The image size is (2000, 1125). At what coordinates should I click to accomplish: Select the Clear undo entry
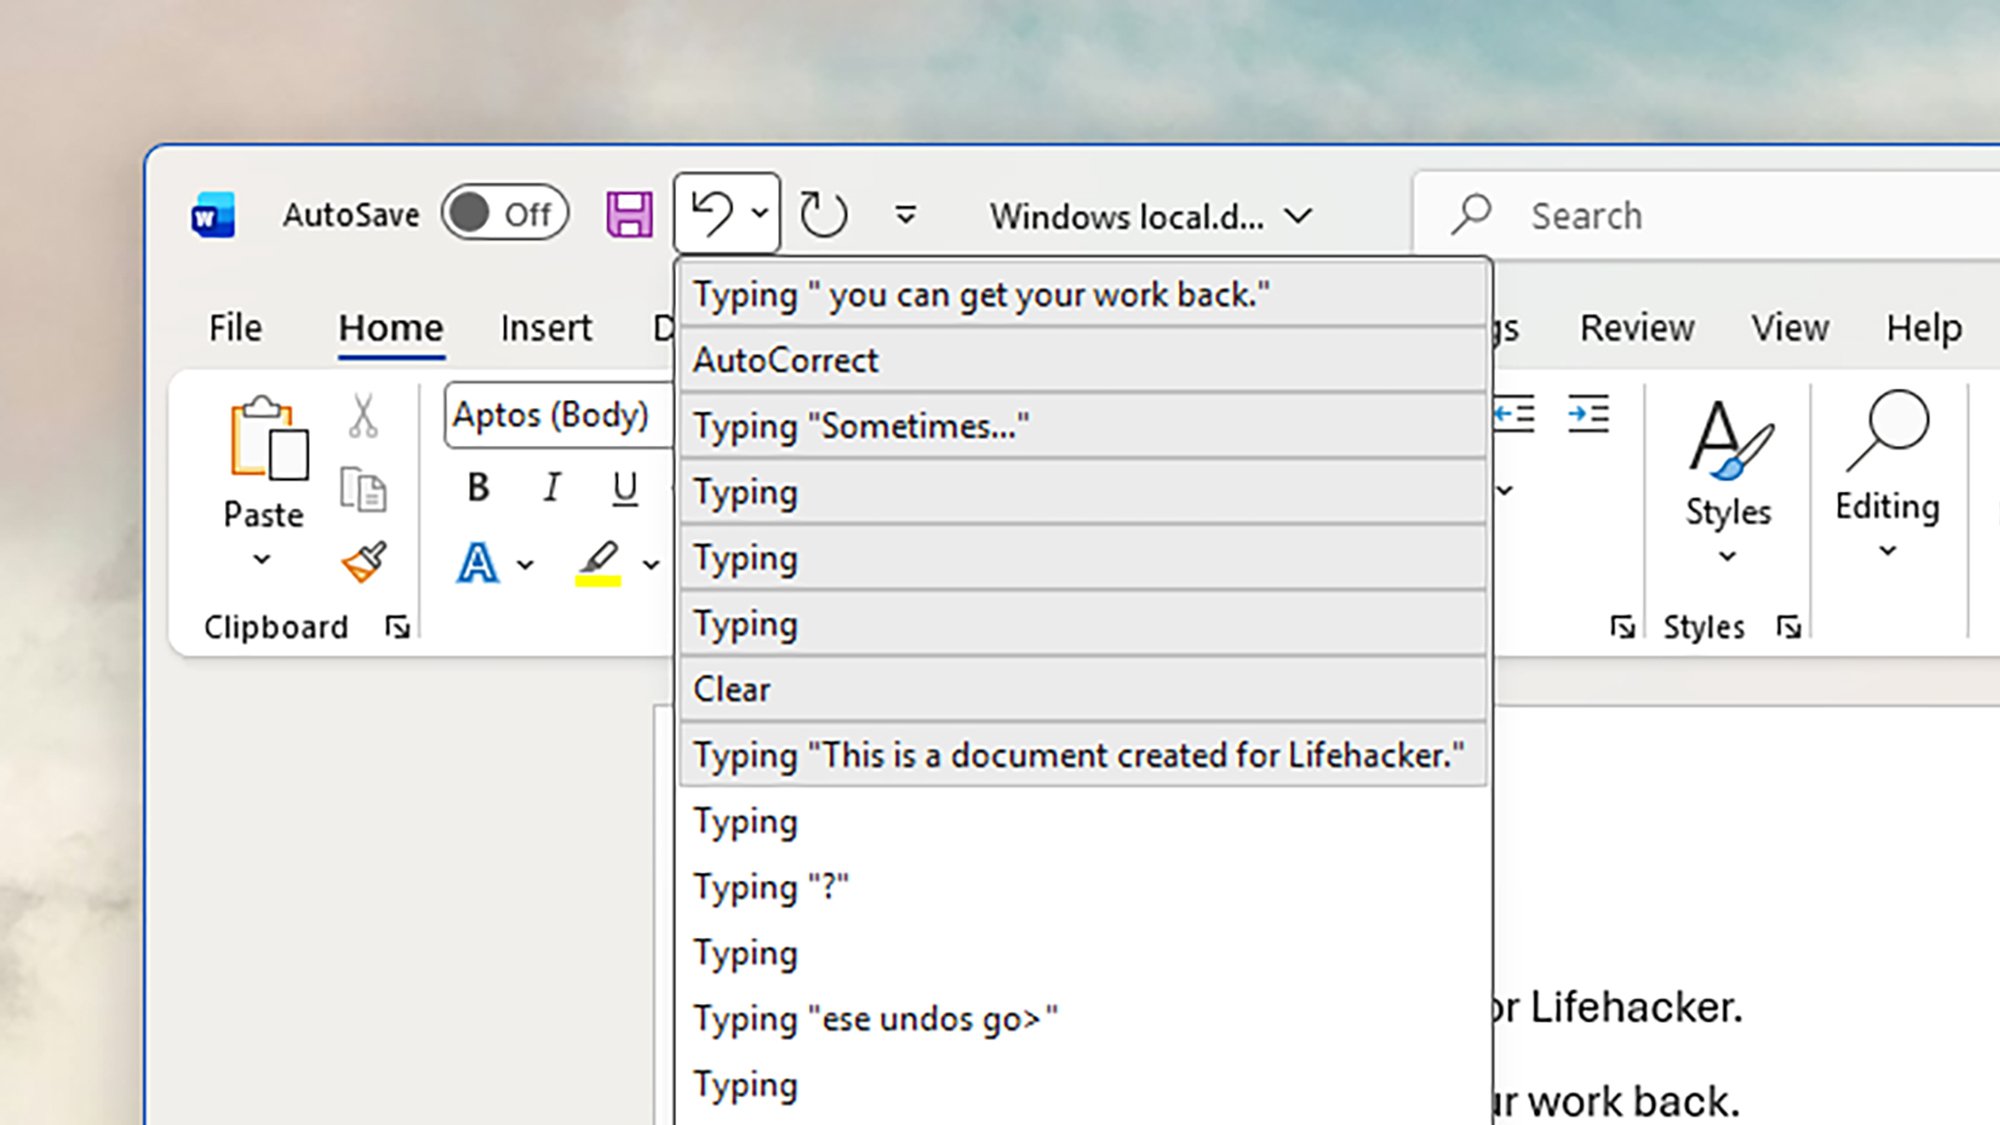pos(1083,689)
